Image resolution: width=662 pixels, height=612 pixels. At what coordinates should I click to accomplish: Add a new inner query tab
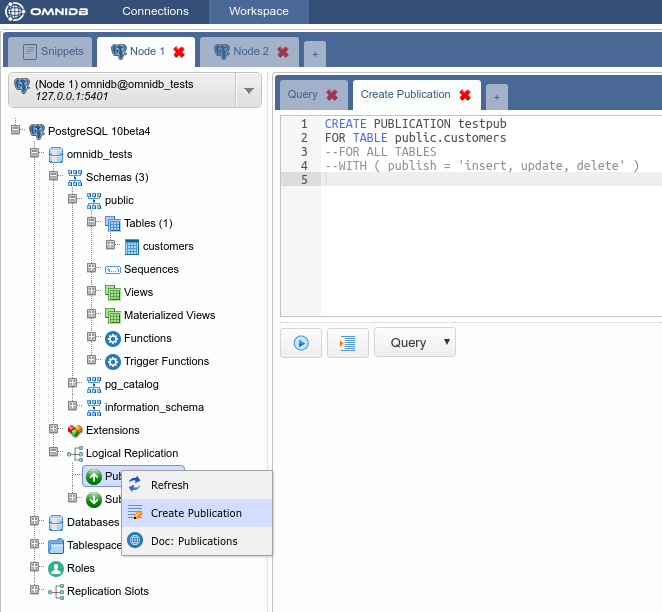click(496, 96)
